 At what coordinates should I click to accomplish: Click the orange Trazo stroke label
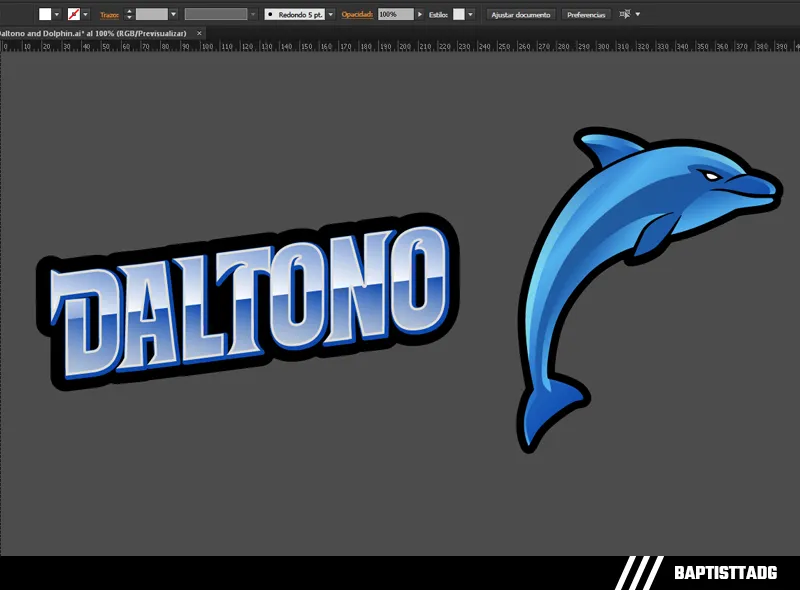[109, 15]
